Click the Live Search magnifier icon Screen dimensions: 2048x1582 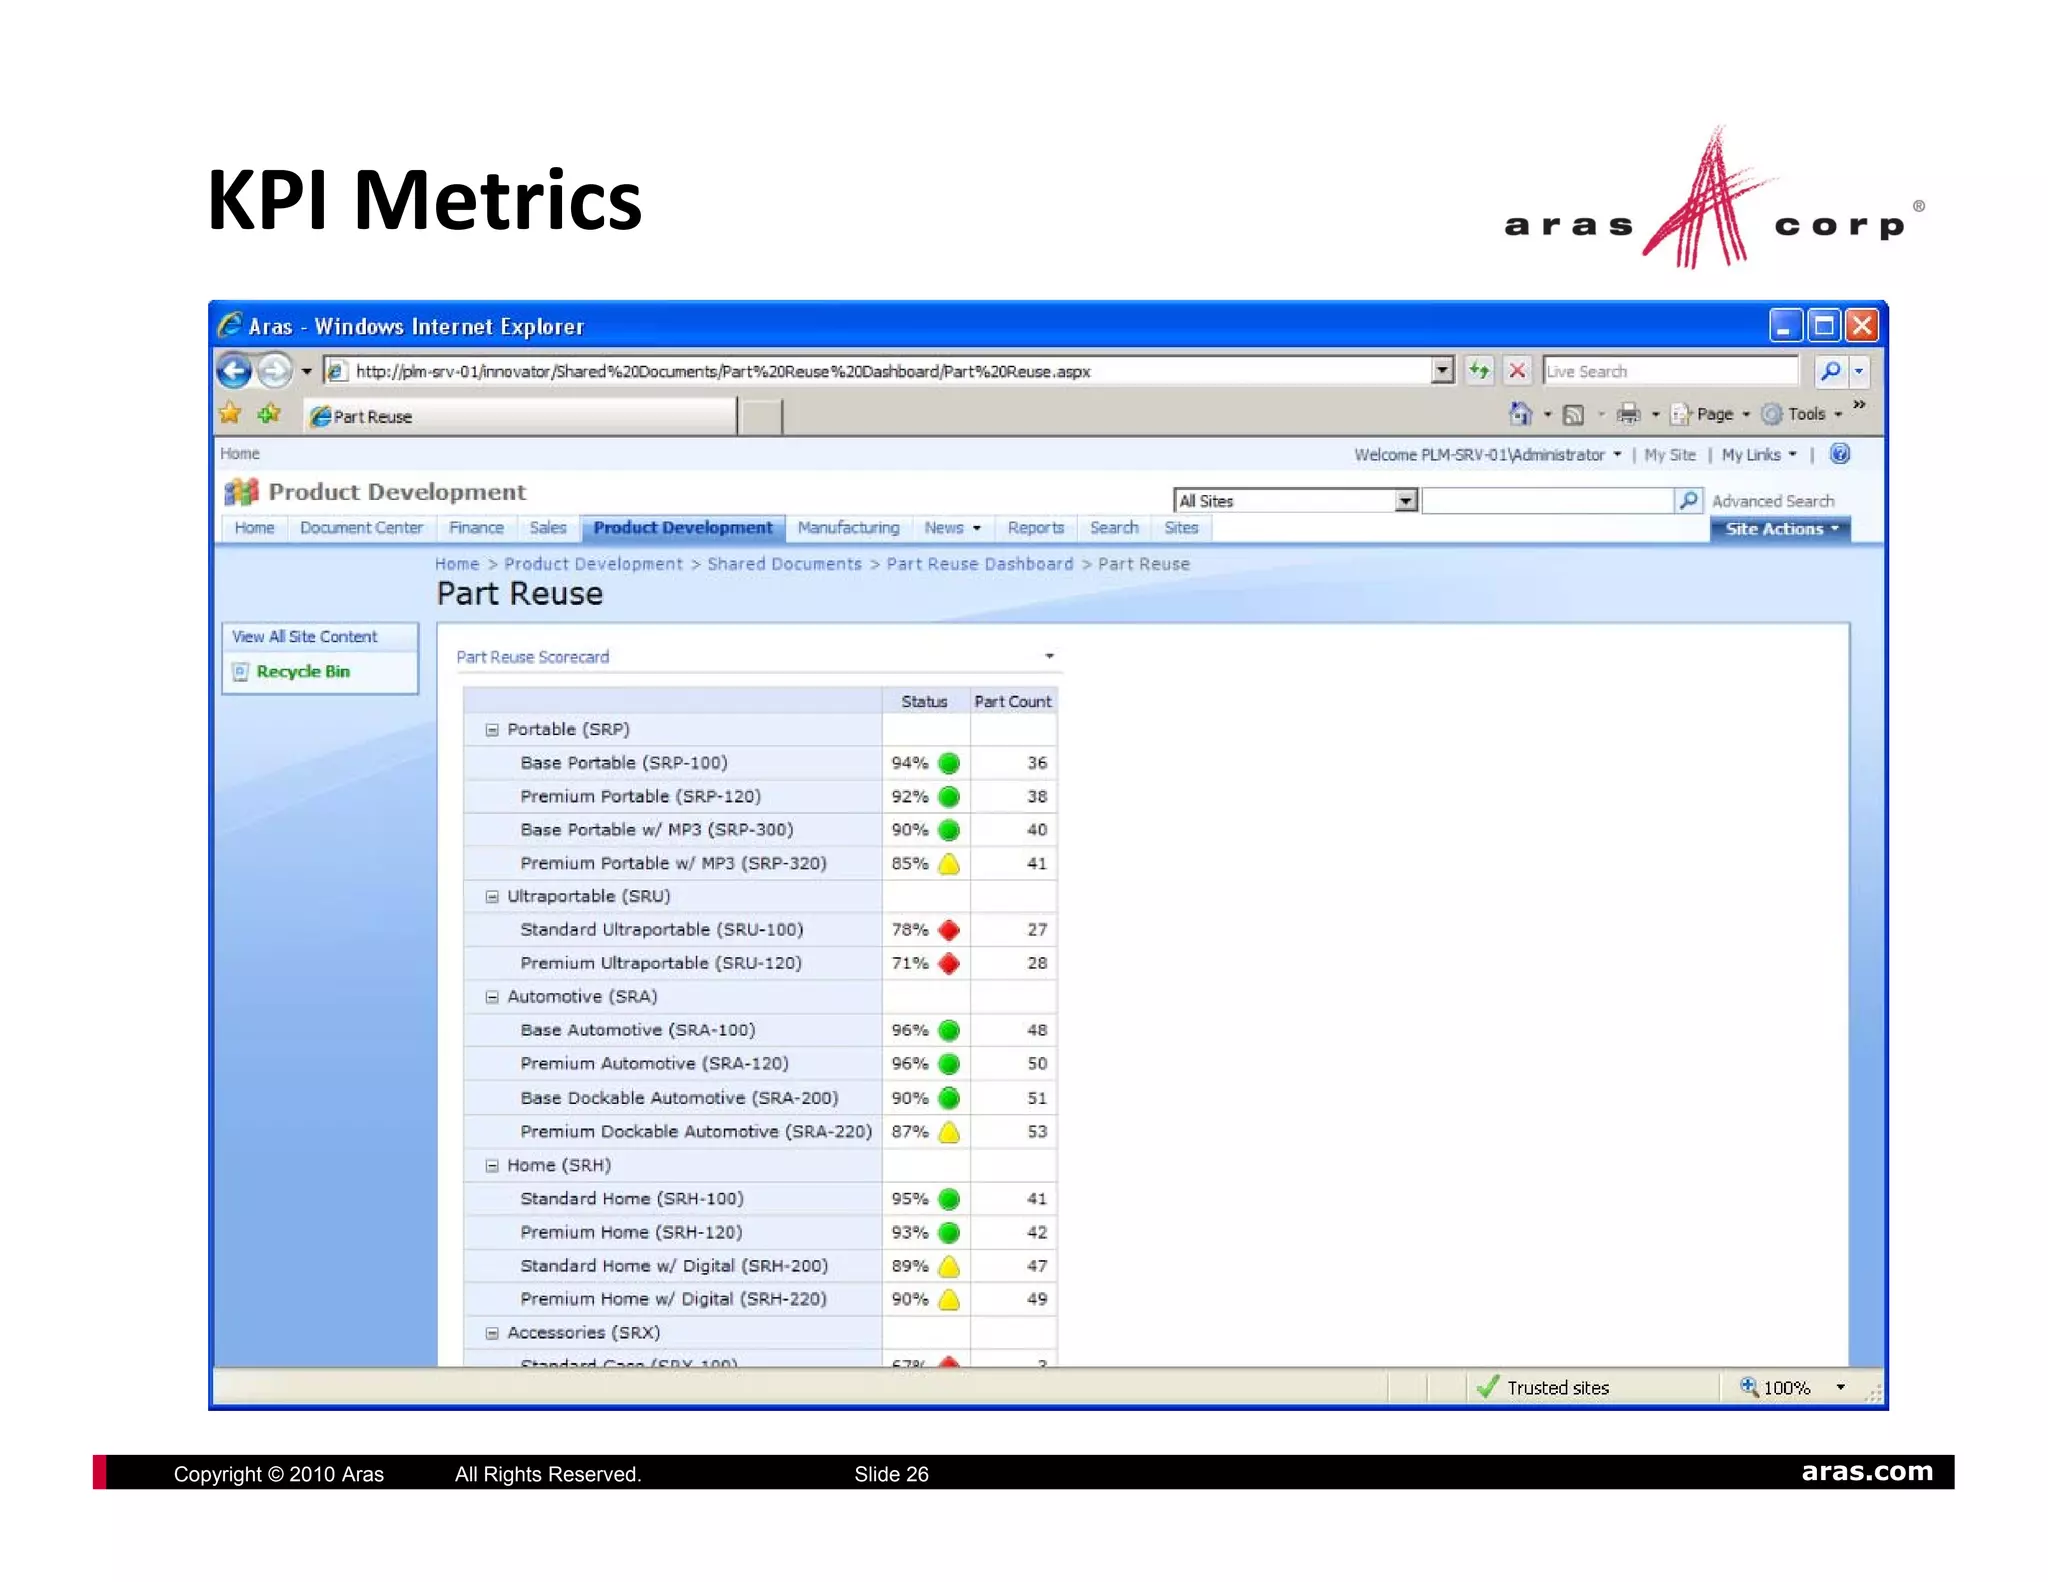(x=1830, y=371)
